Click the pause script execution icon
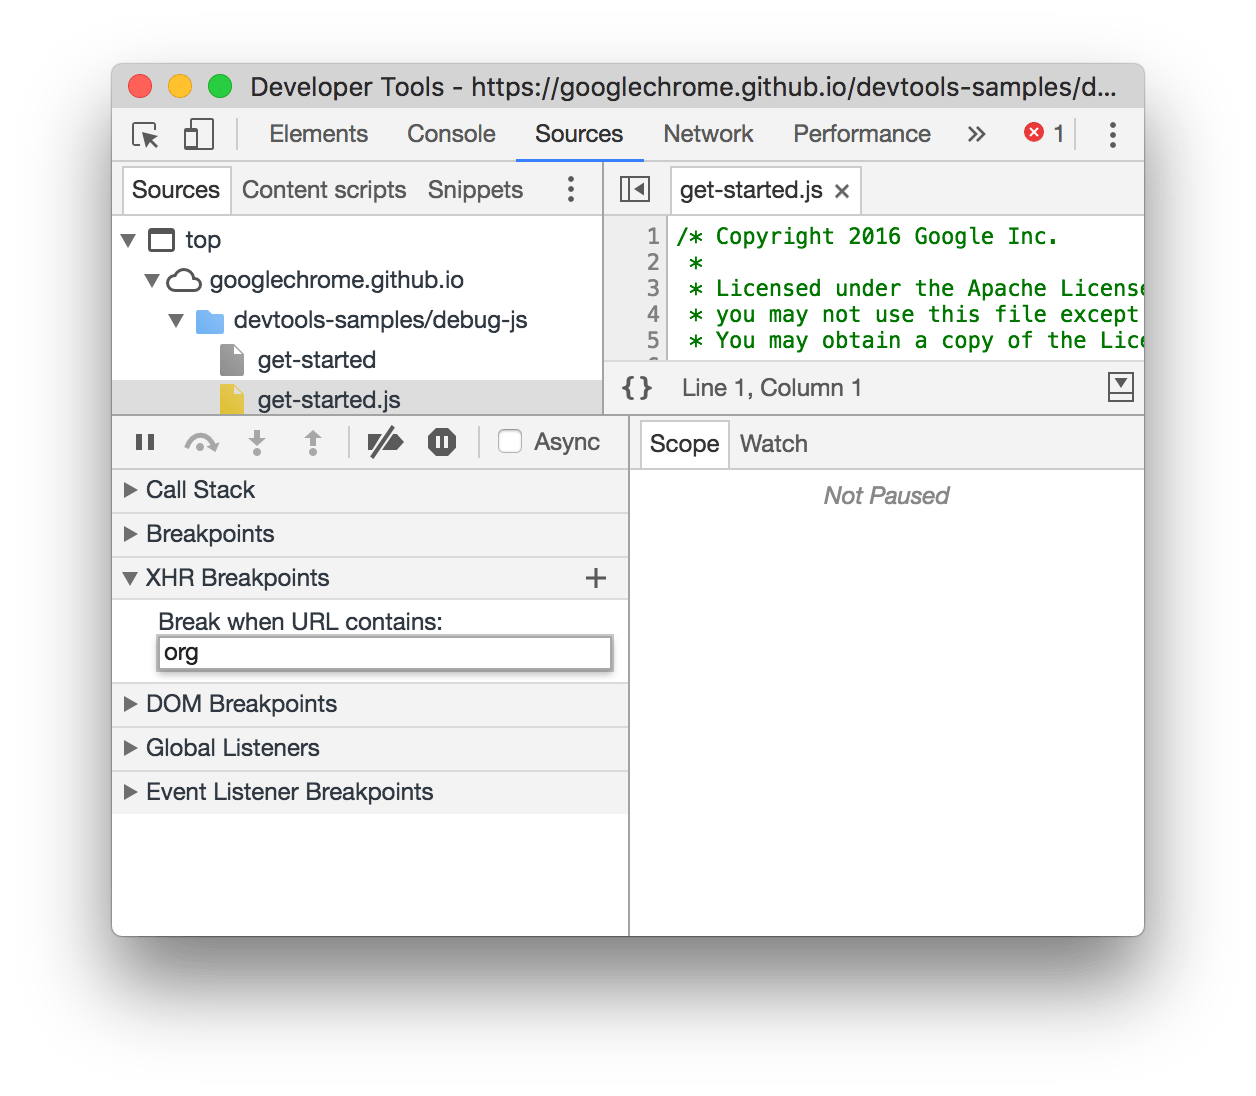1256x1096 pixels. pyautogui.click(x=144, y=441)
